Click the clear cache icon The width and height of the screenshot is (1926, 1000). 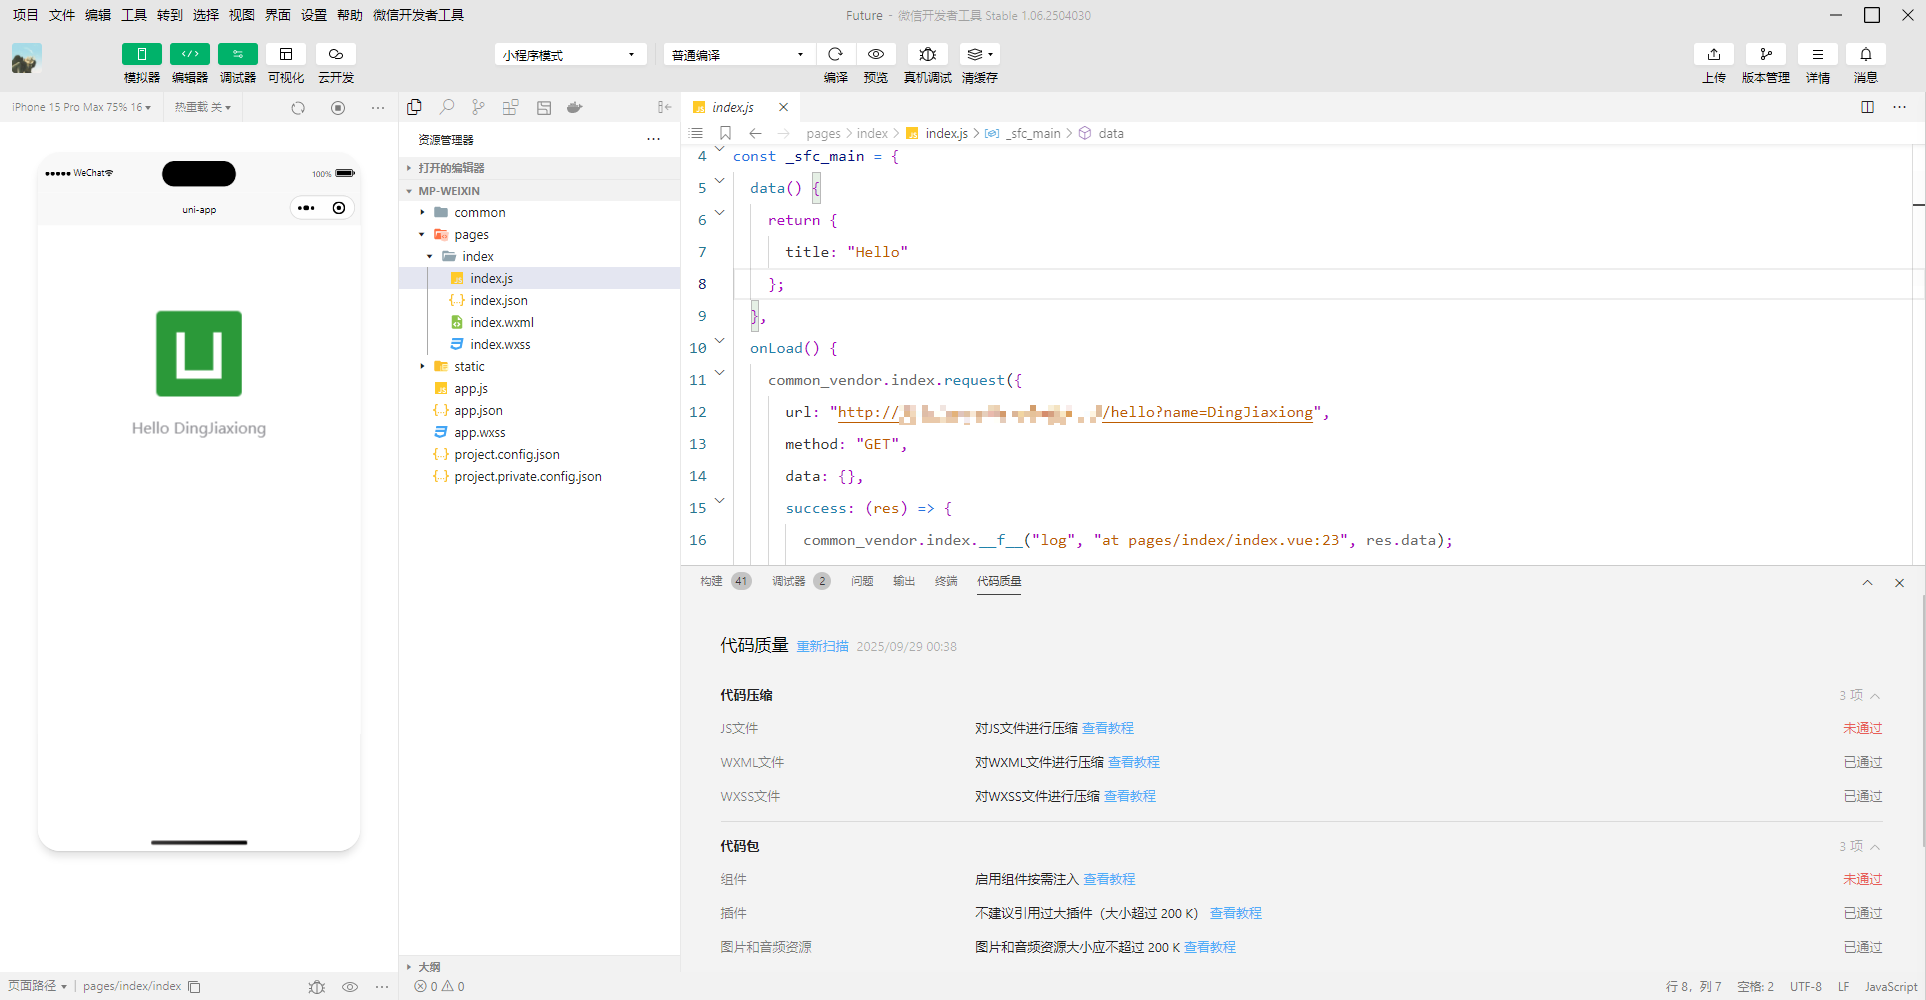tap(979, 54)
